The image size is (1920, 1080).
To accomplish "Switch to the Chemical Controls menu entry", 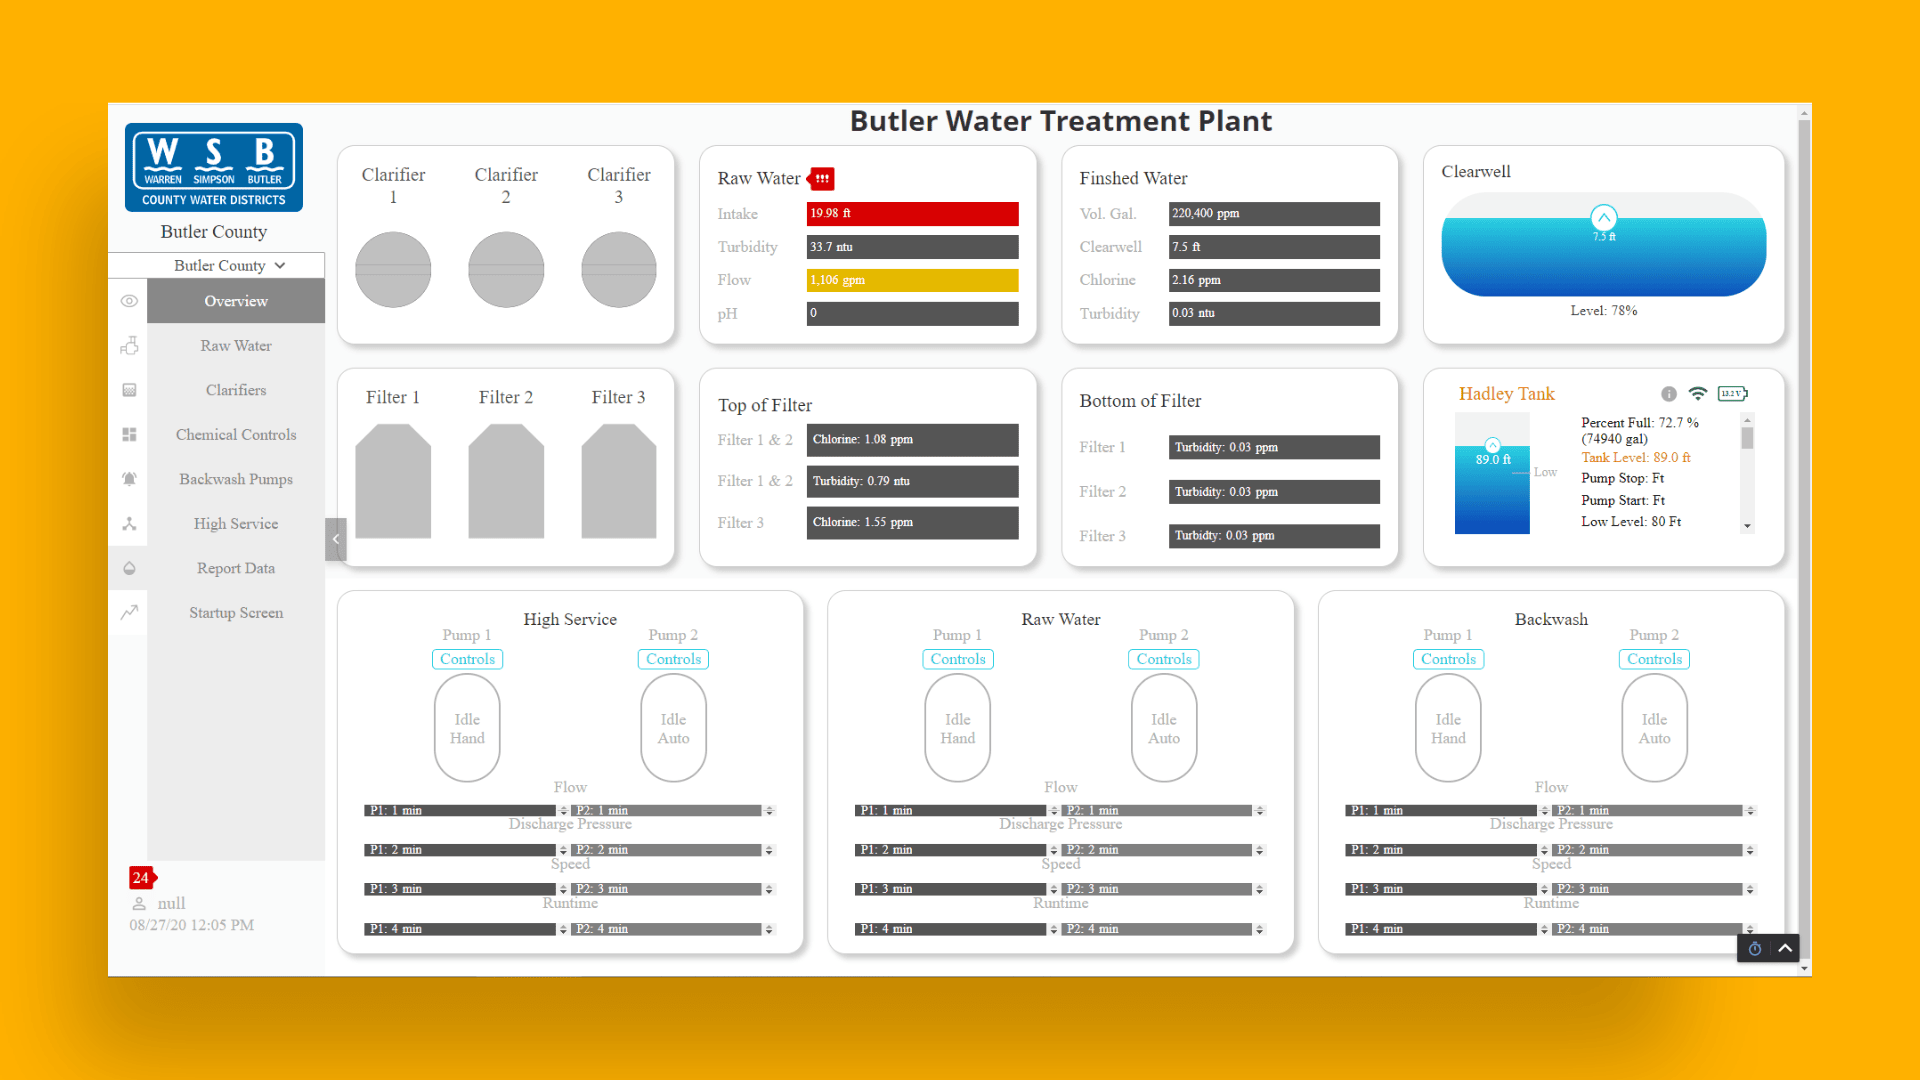I will click(235, 434).
